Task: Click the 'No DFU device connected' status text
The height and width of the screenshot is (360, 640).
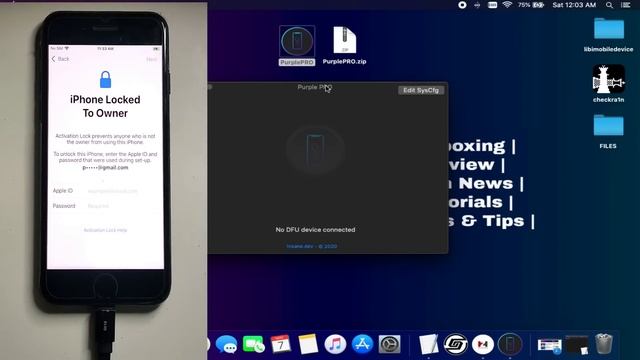Action: (315, 230)
